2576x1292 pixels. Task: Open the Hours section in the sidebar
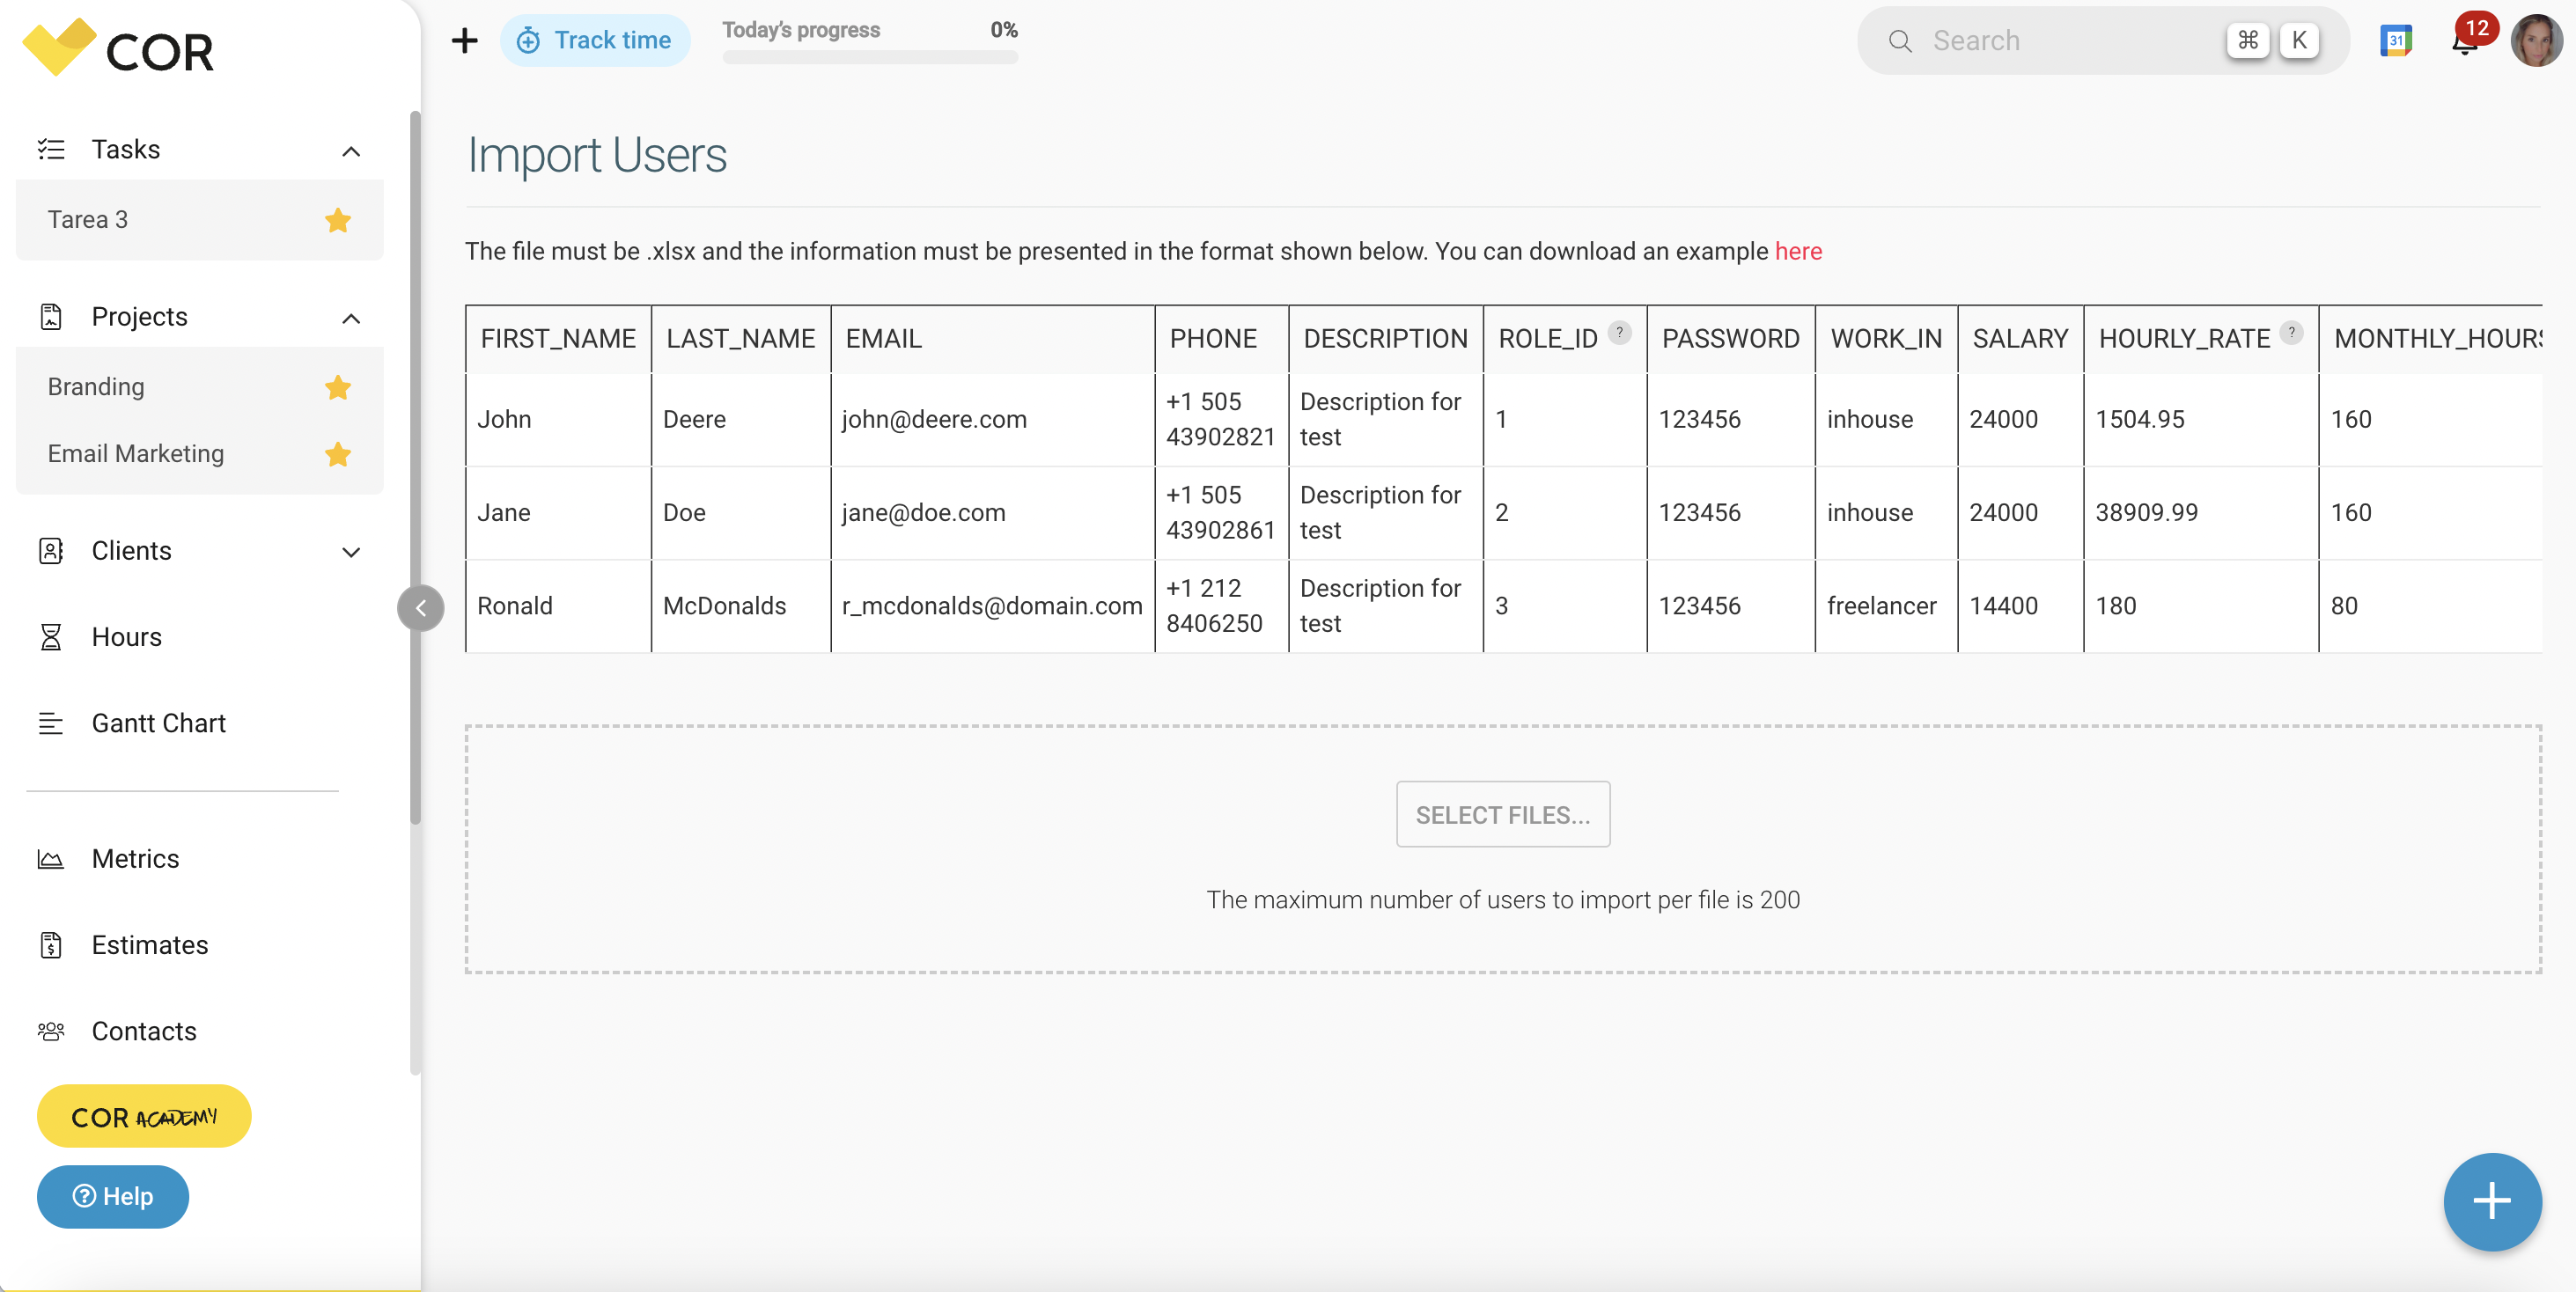pos(126,637)
